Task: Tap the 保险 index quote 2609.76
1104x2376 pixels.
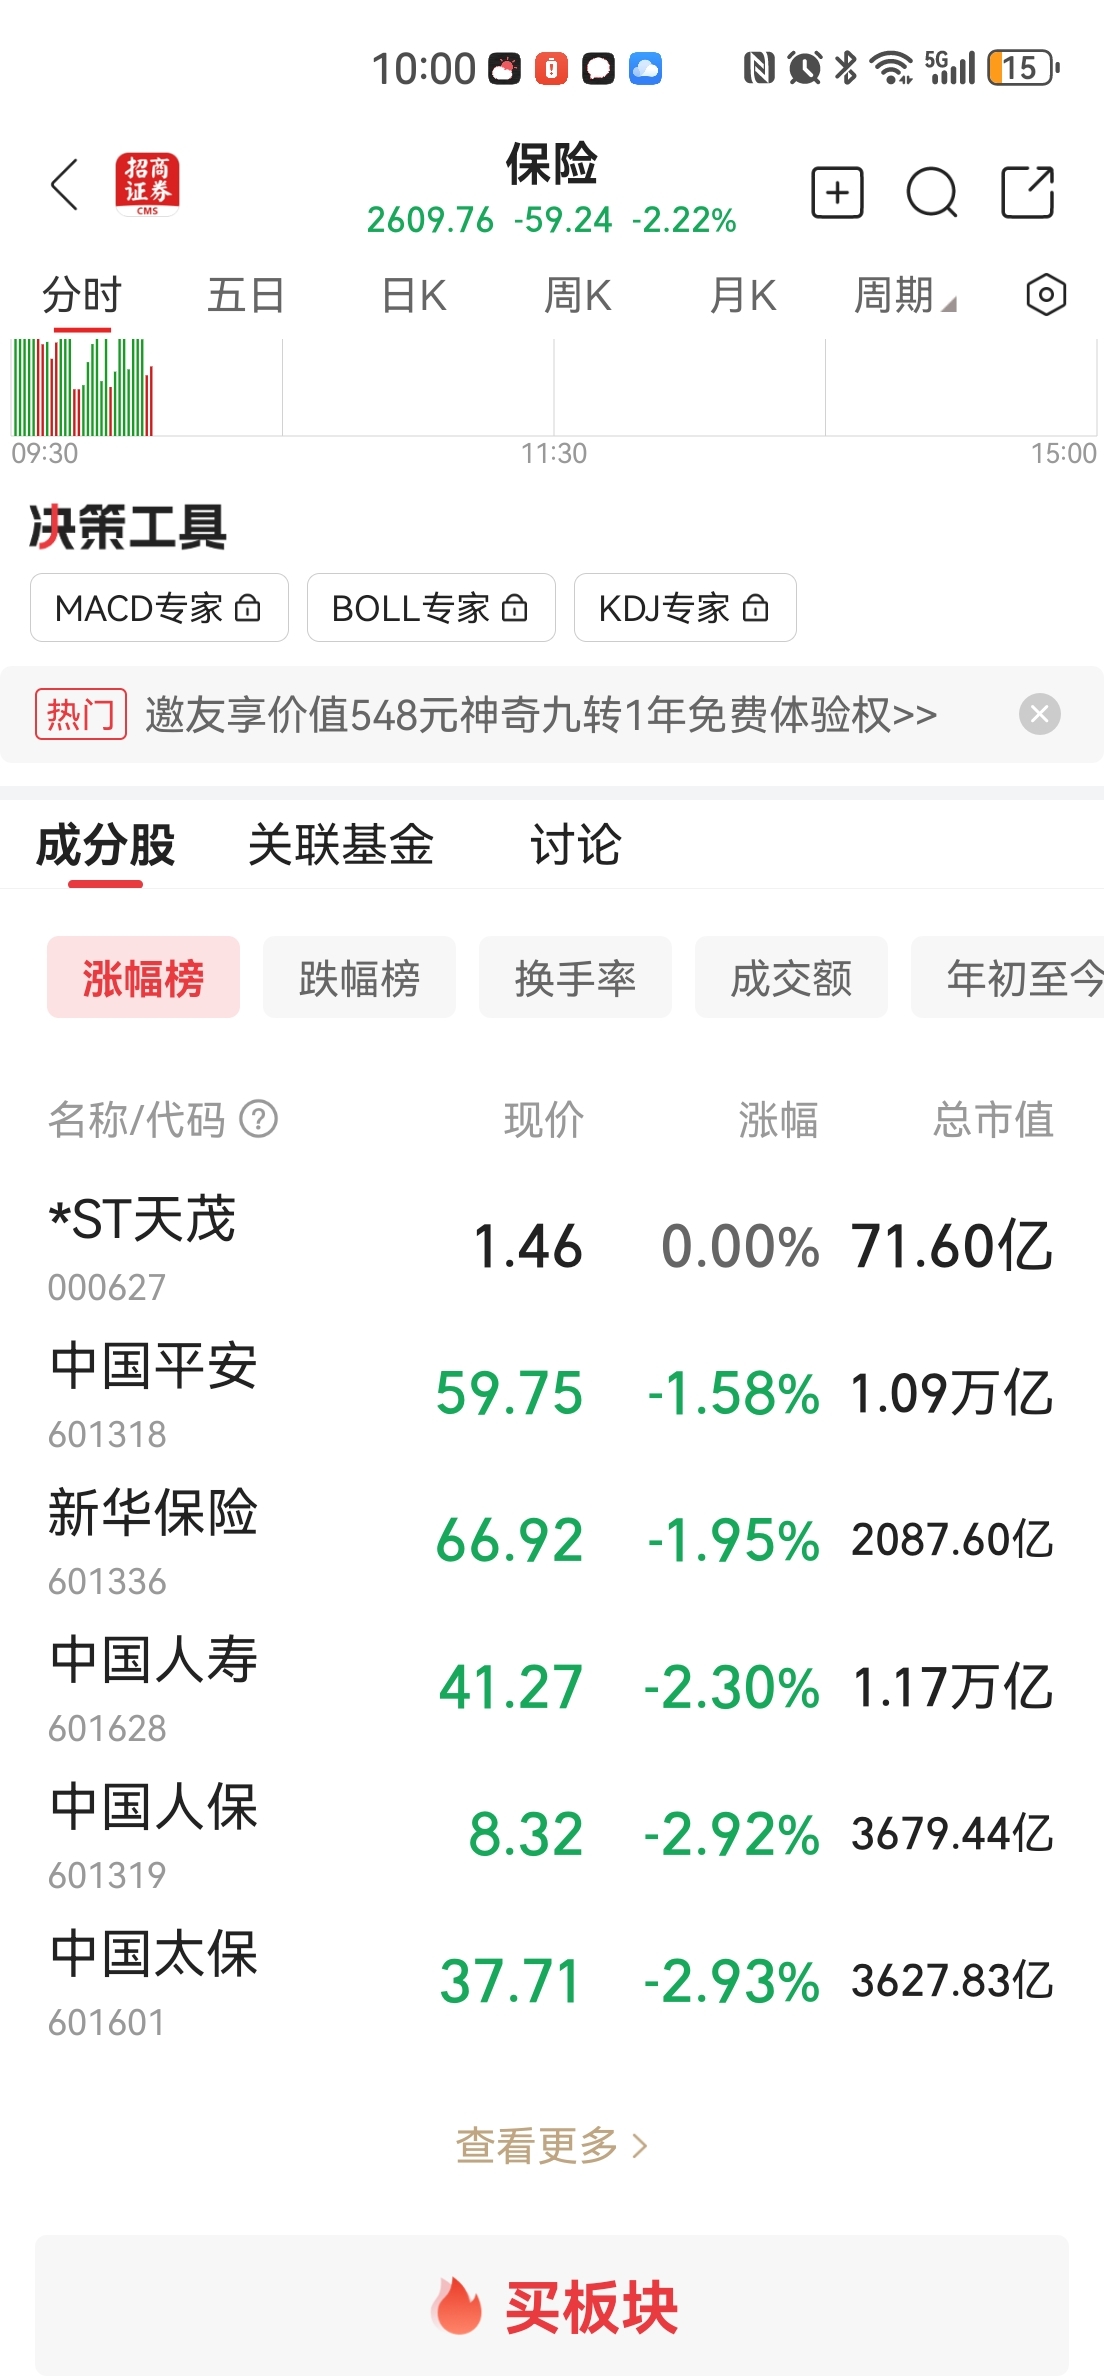Action: (x=430, y=219)
